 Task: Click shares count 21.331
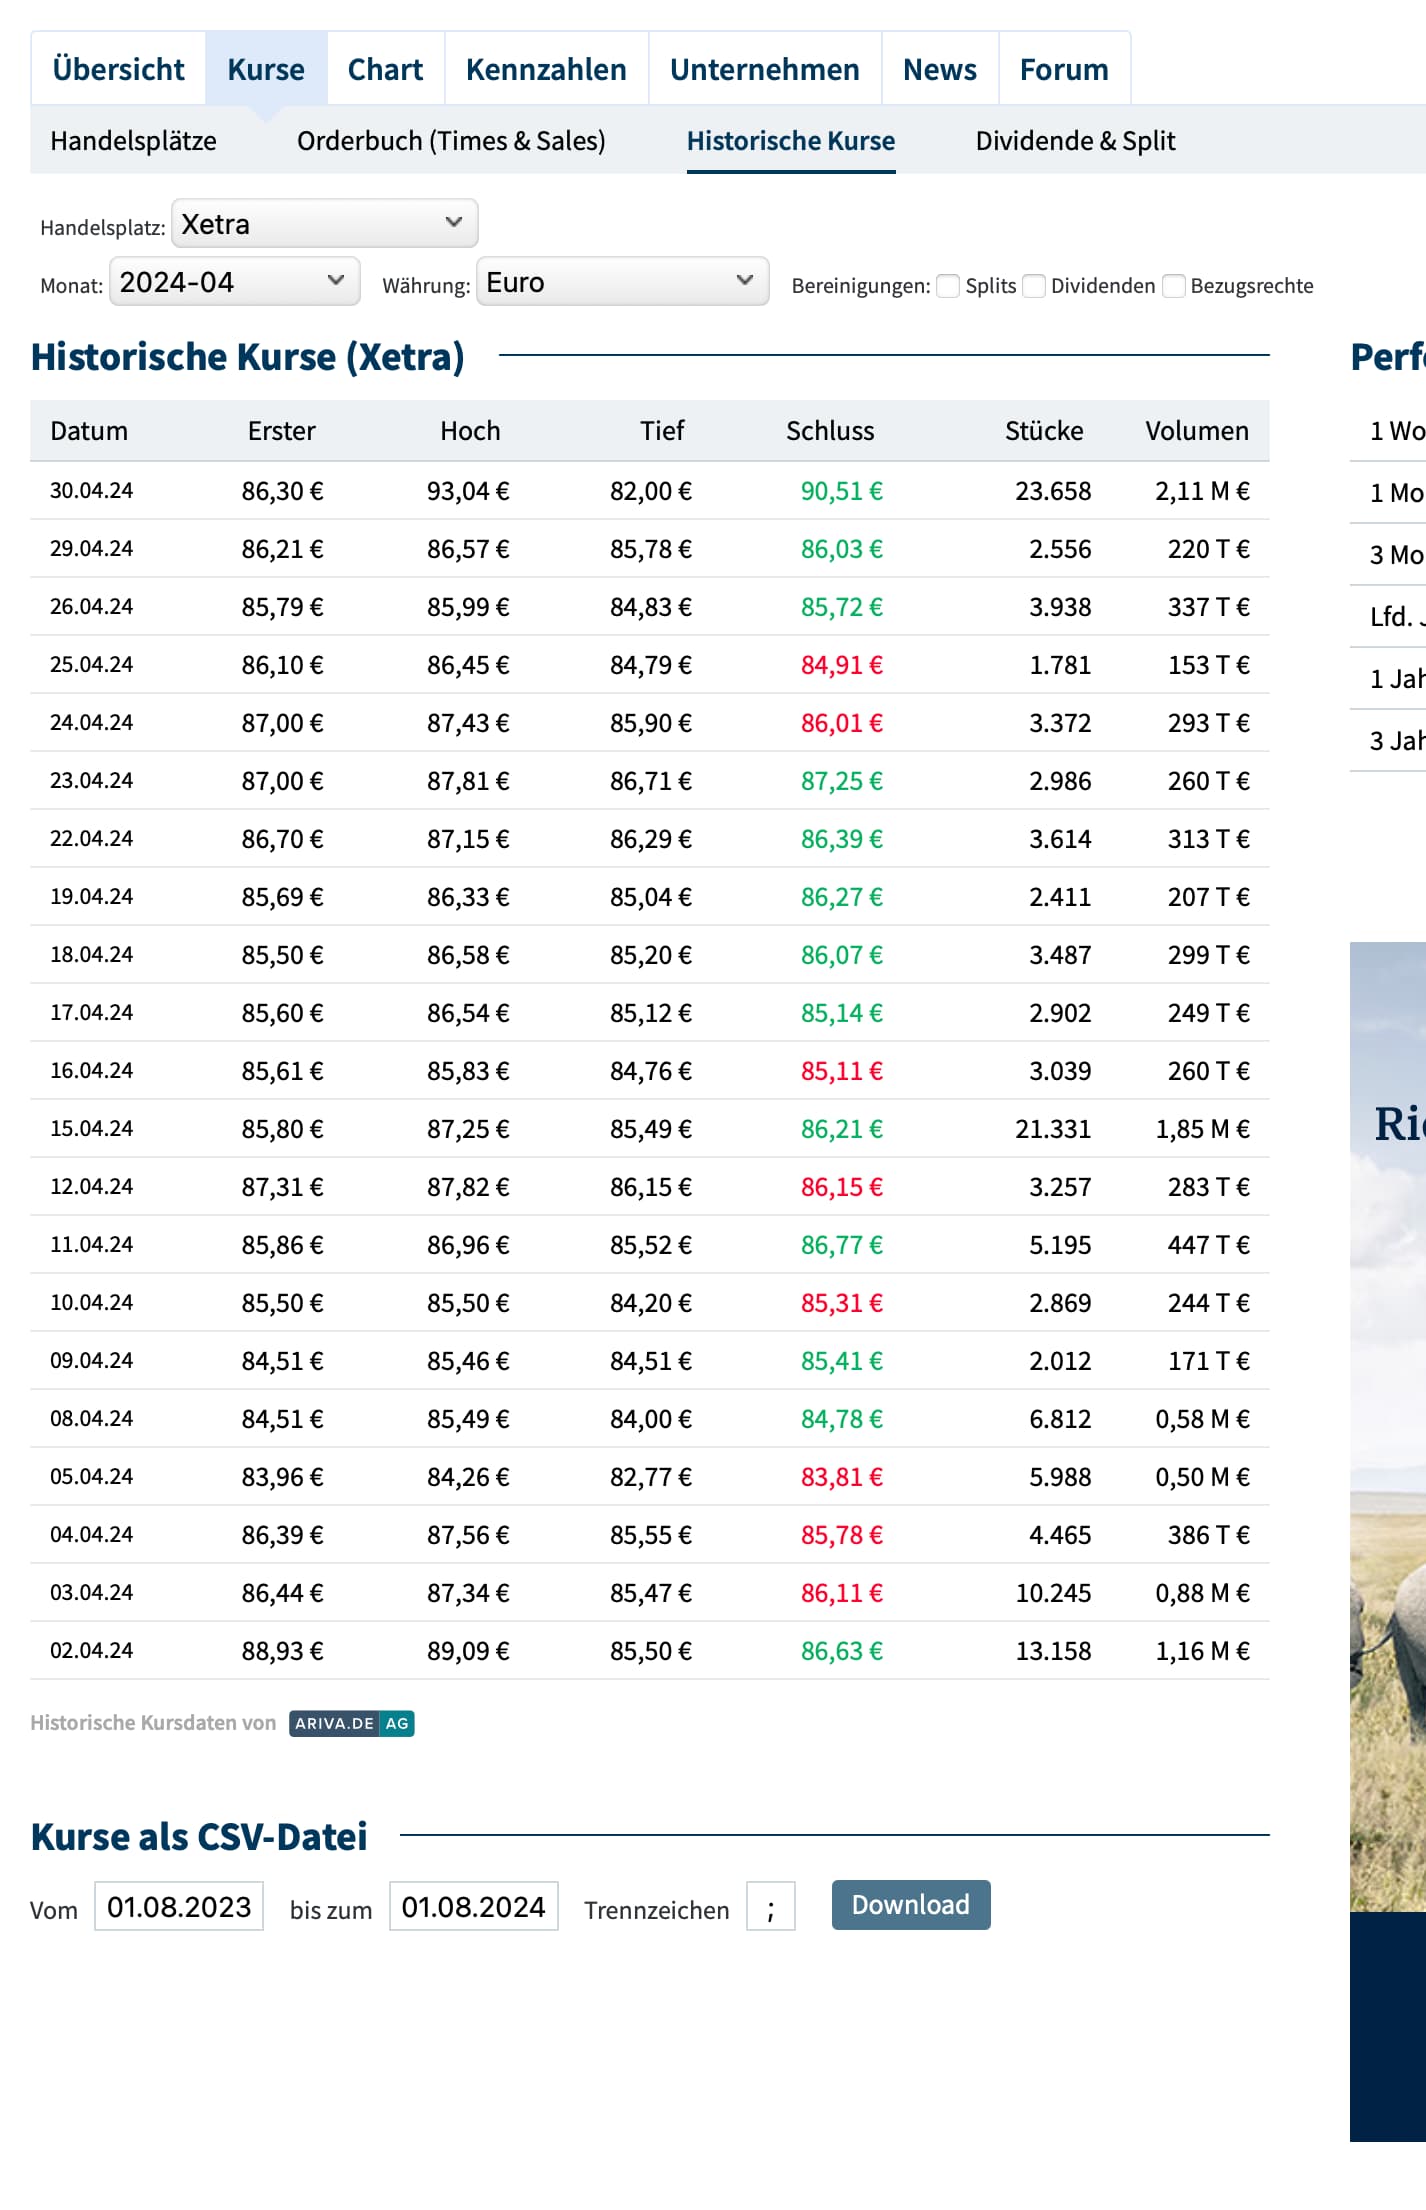1053,1129
